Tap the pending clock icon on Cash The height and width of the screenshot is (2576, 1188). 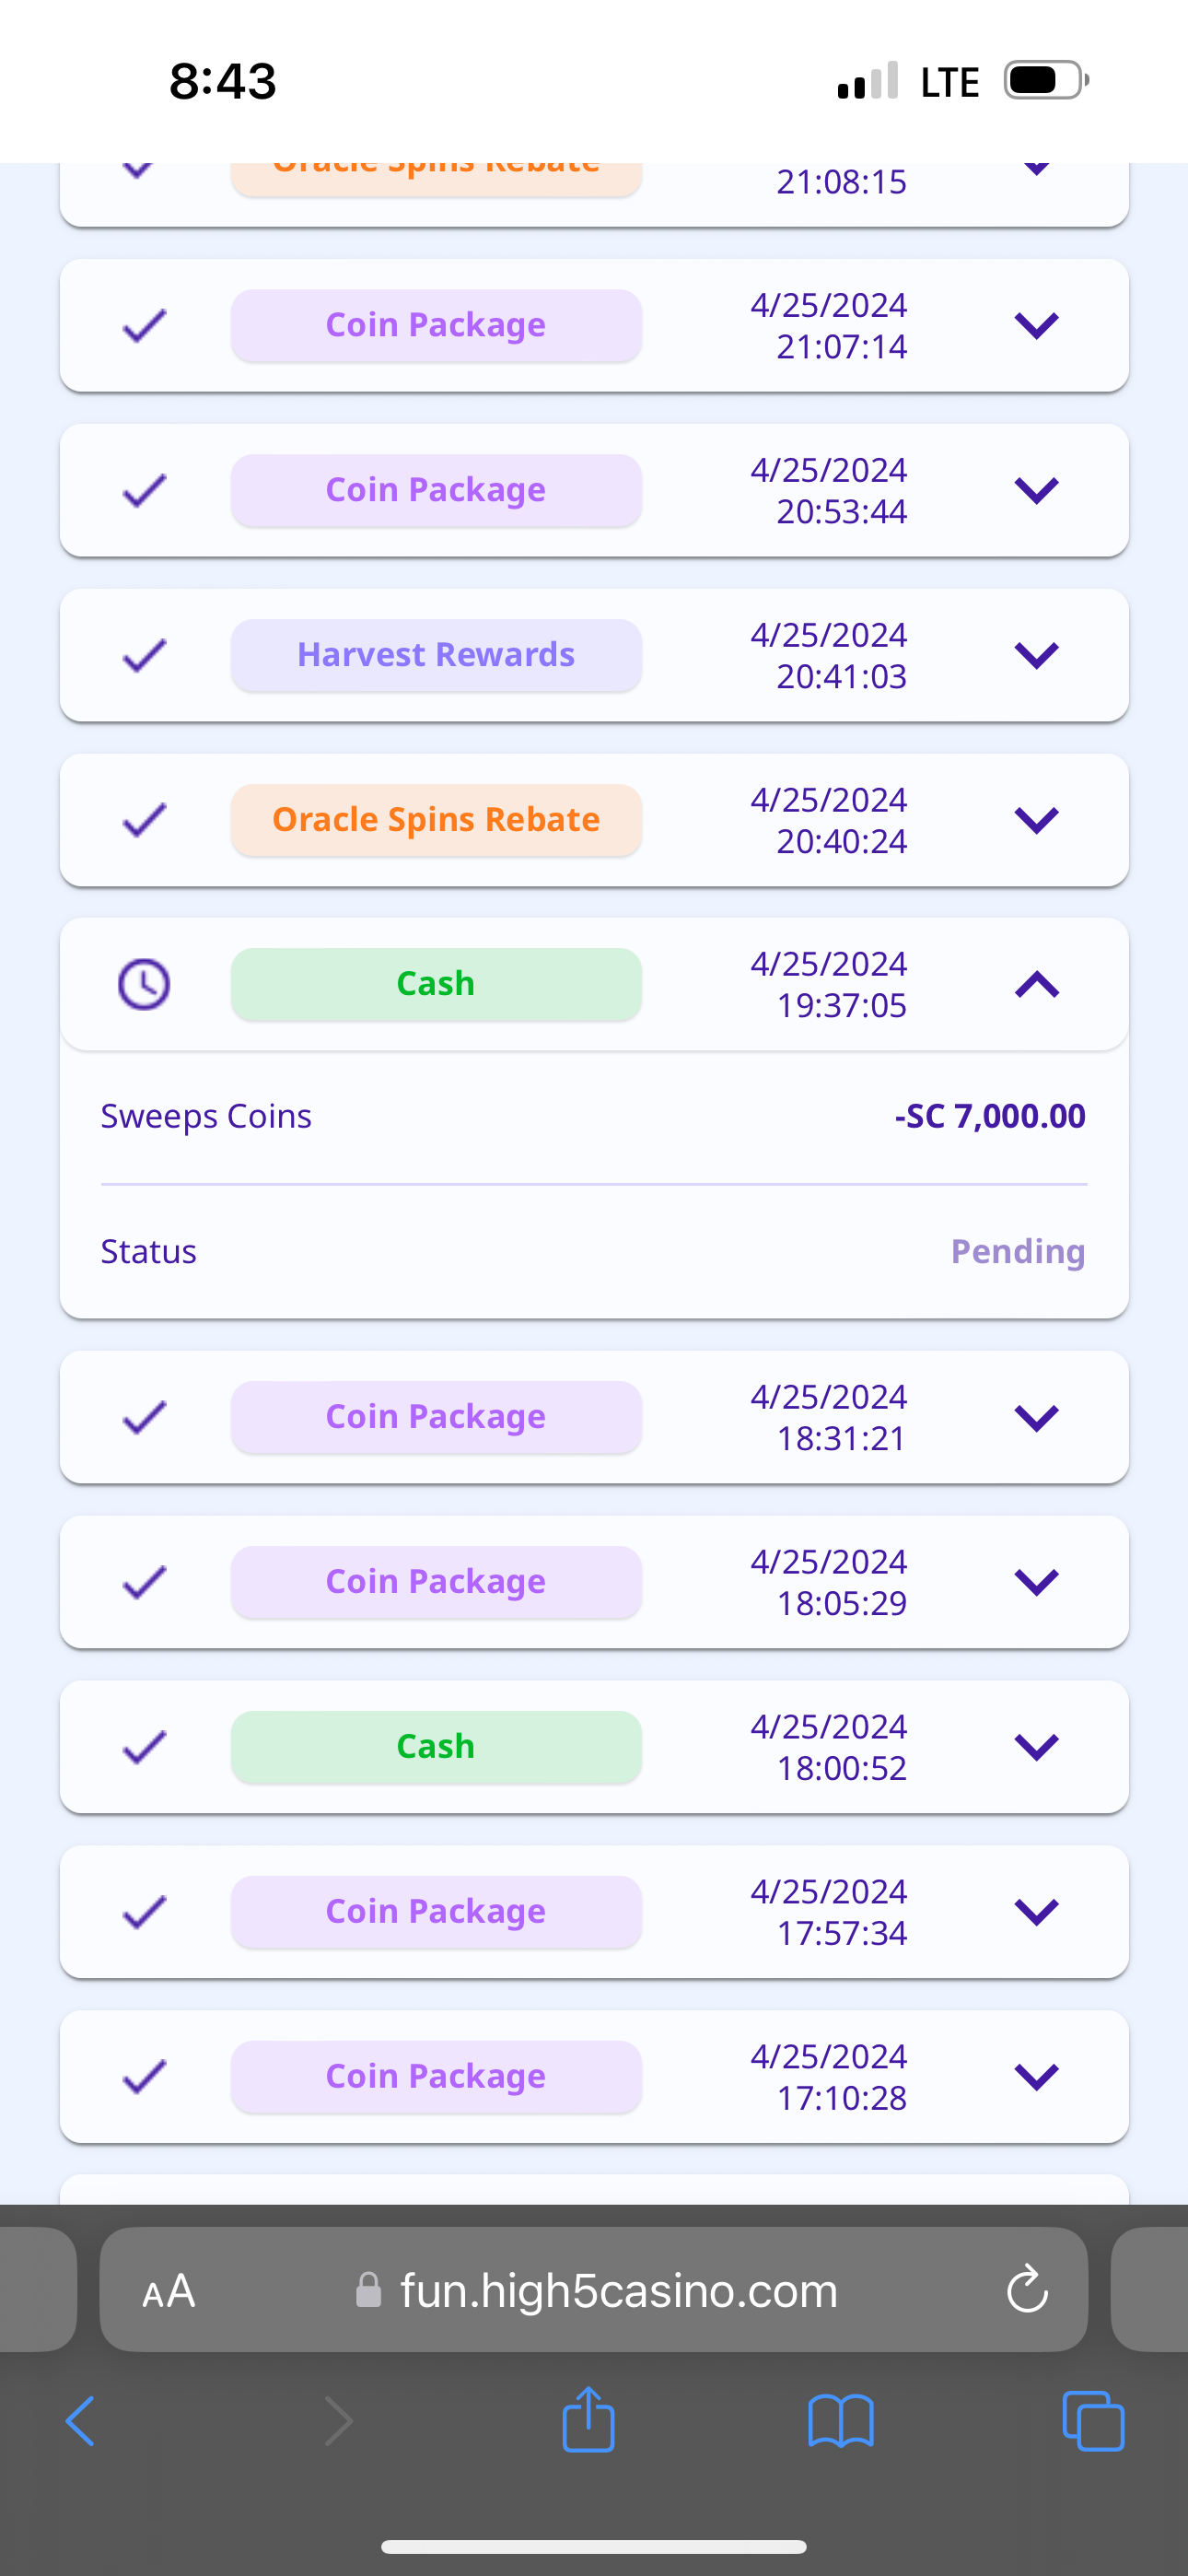coord(144,985)
